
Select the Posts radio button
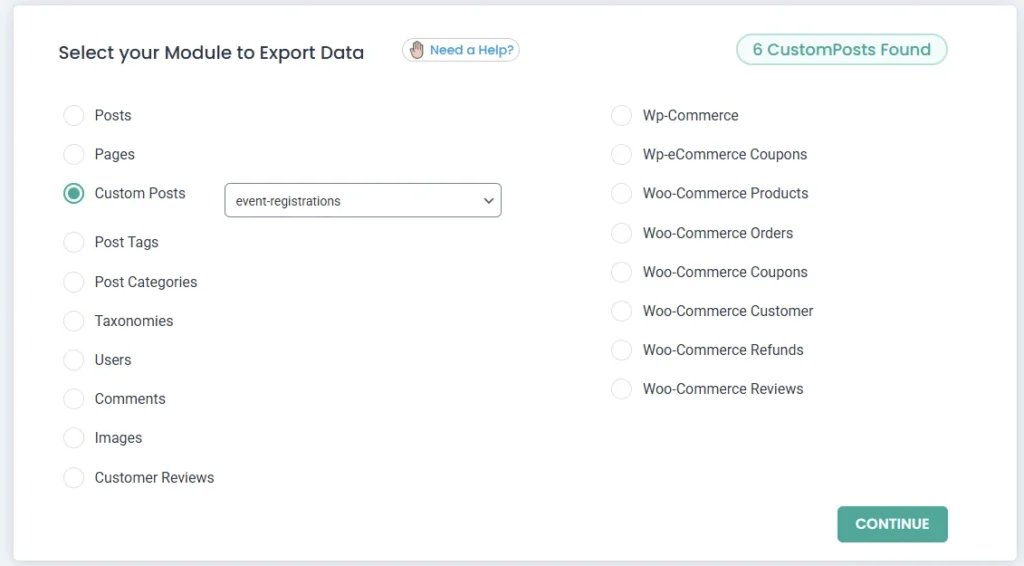tap(74, 116)
